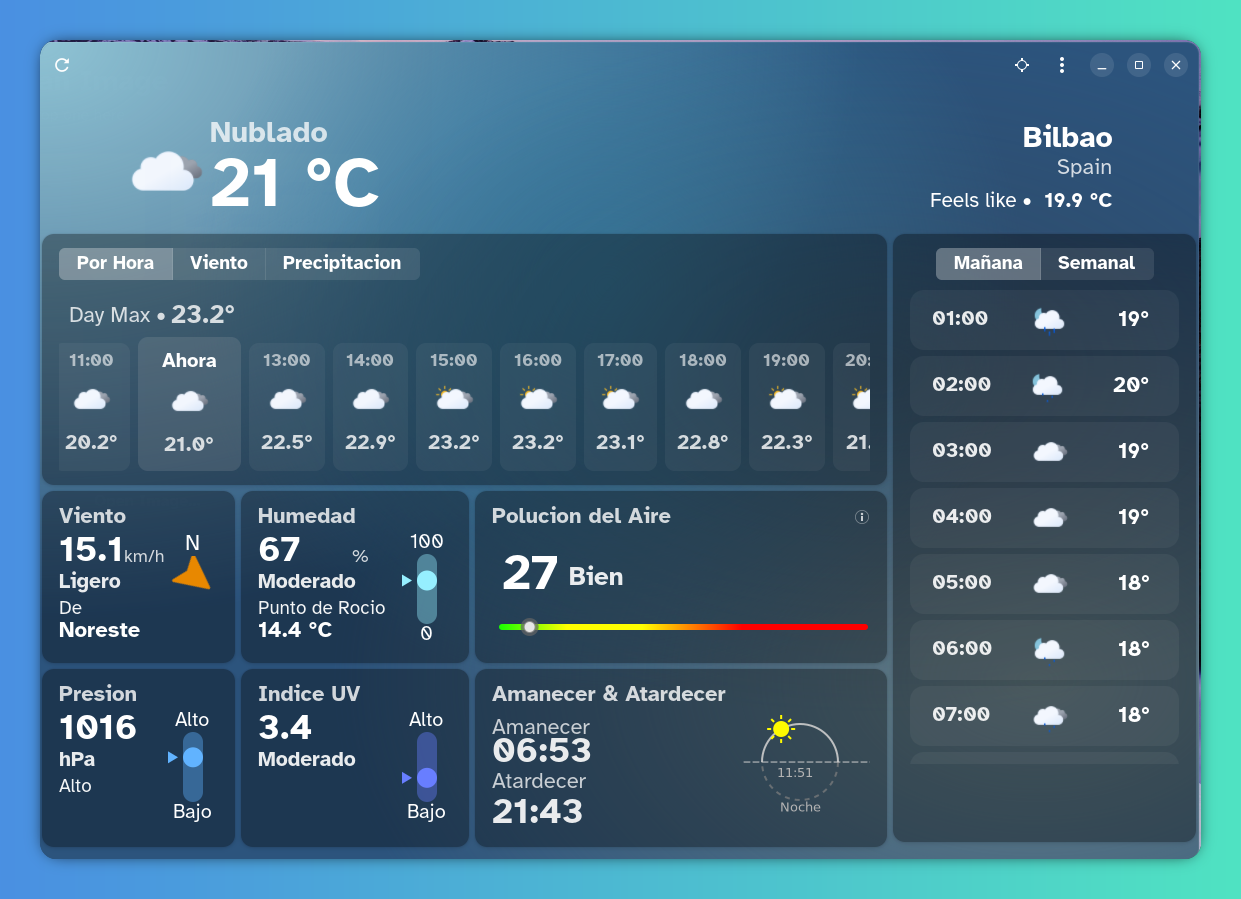Click the Bilbao location name
The image size is (1241, 899).
1067,137
